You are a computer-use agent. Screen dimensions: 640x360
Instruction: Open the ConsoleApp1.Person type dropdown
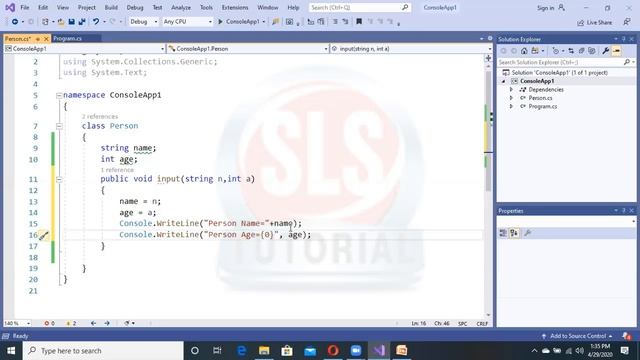coord(248,49)
